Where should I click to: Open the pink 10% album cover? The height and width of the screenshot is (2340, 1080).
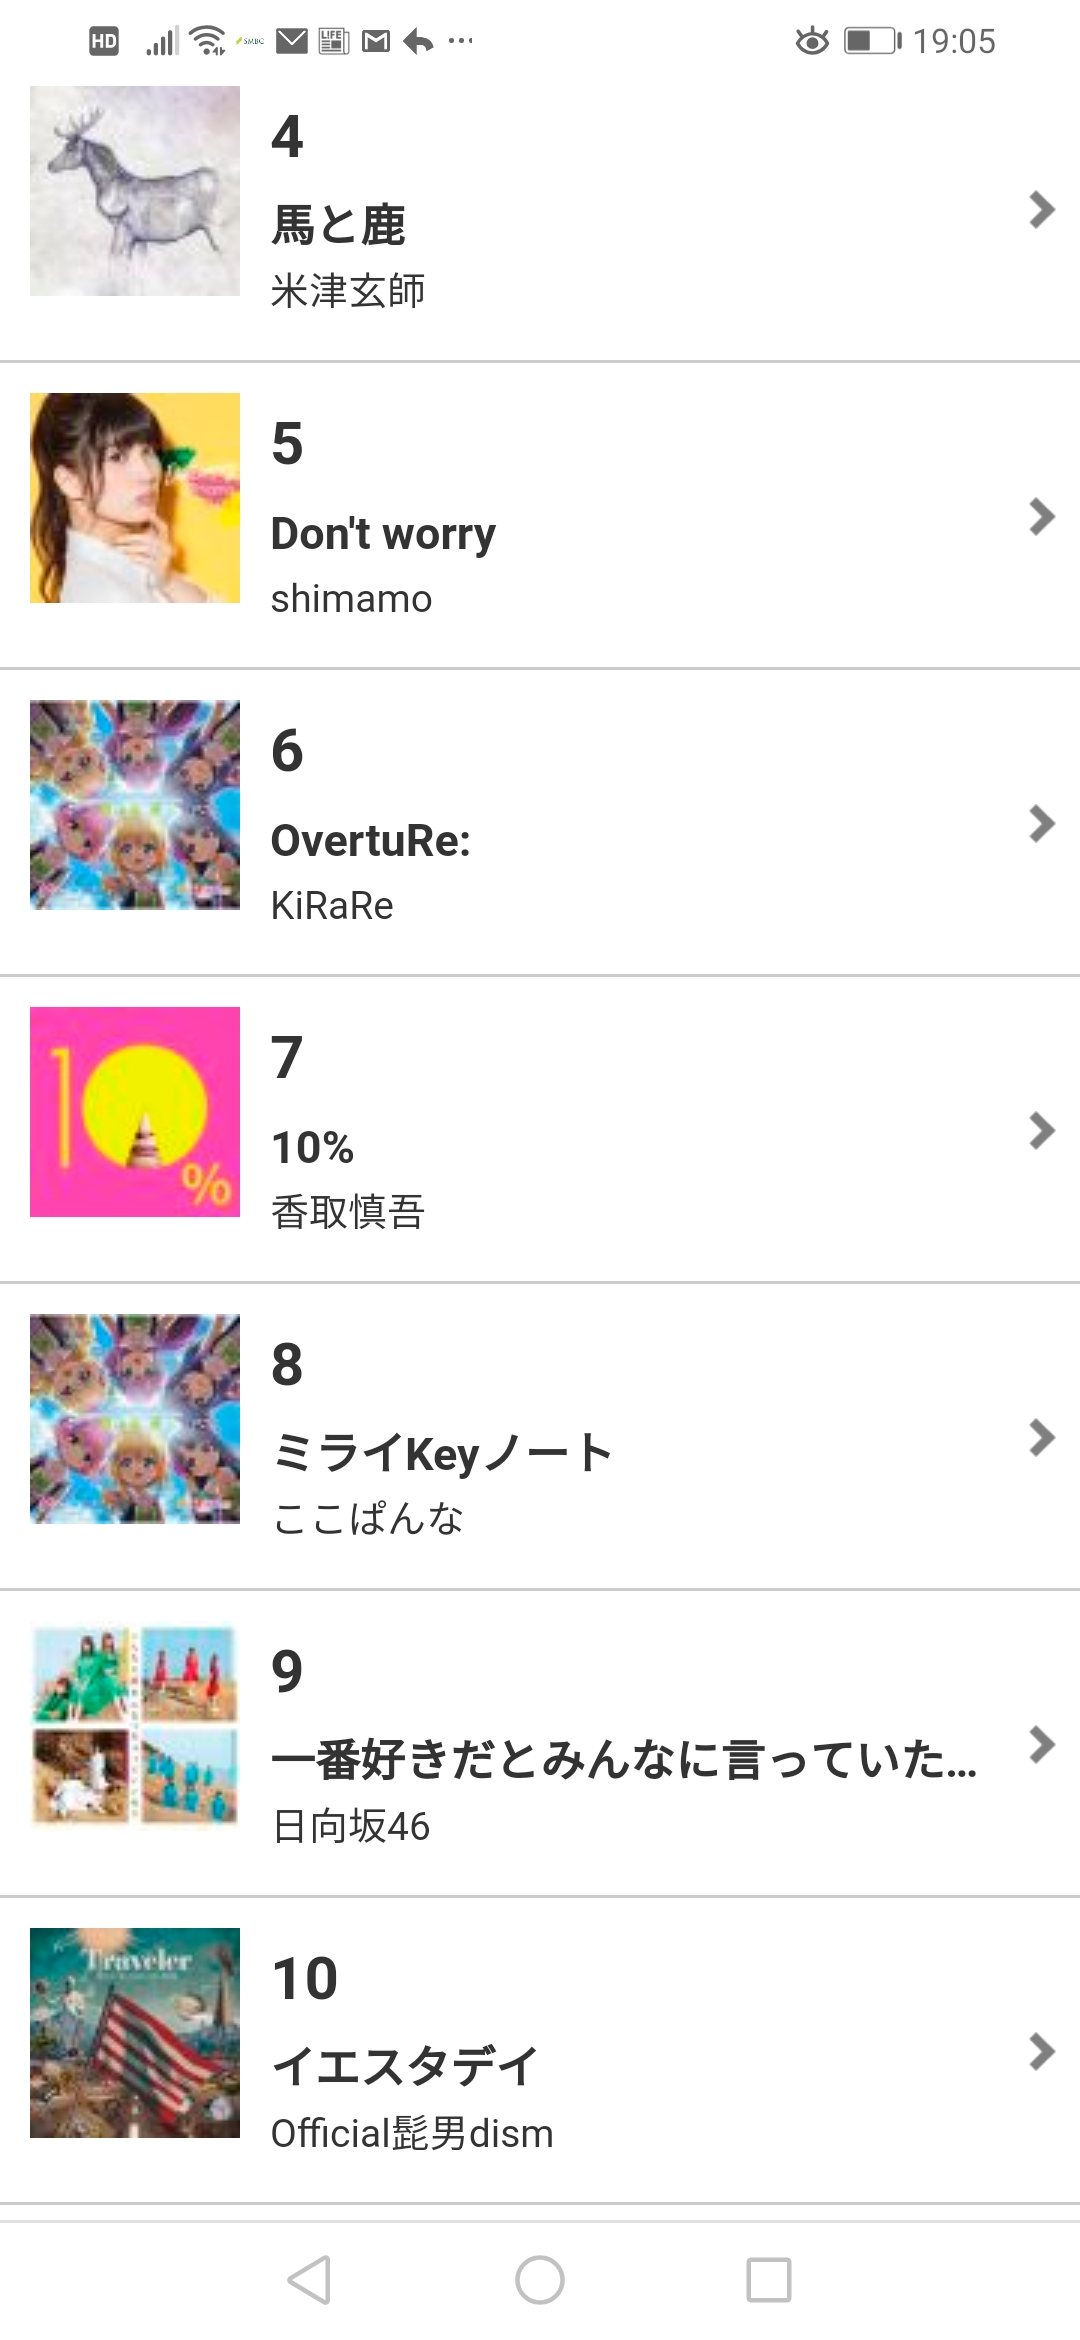(x=135, y=1112)
